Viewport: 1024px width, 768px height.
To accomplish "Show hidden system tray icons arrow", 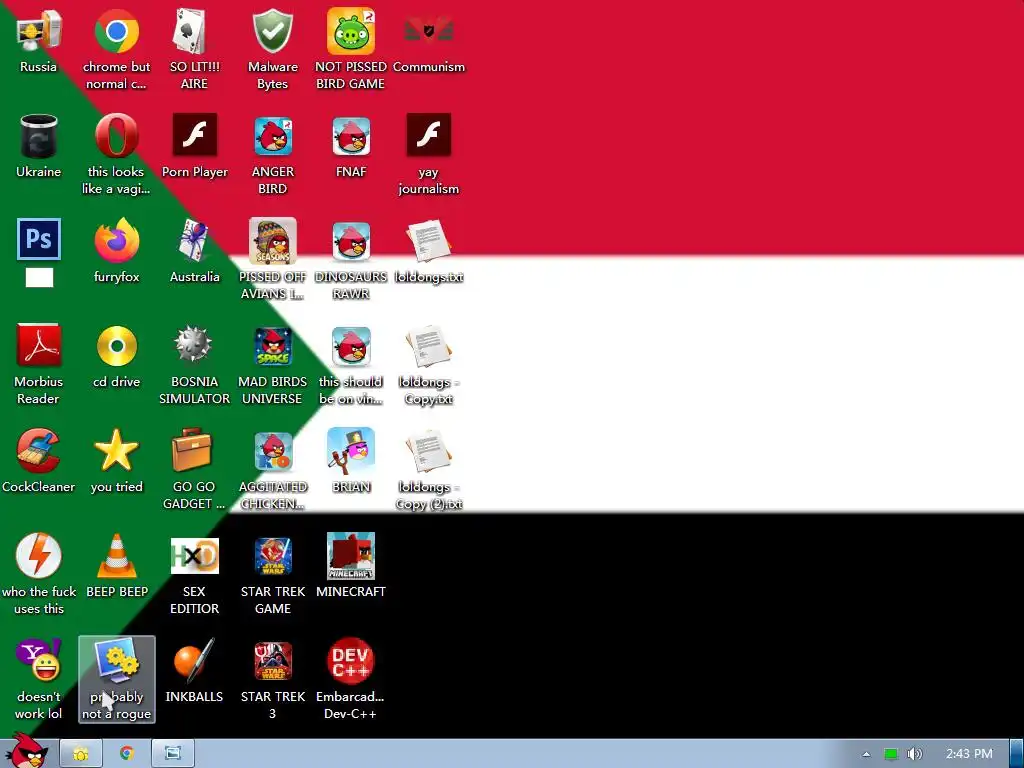I will (866, 754).
